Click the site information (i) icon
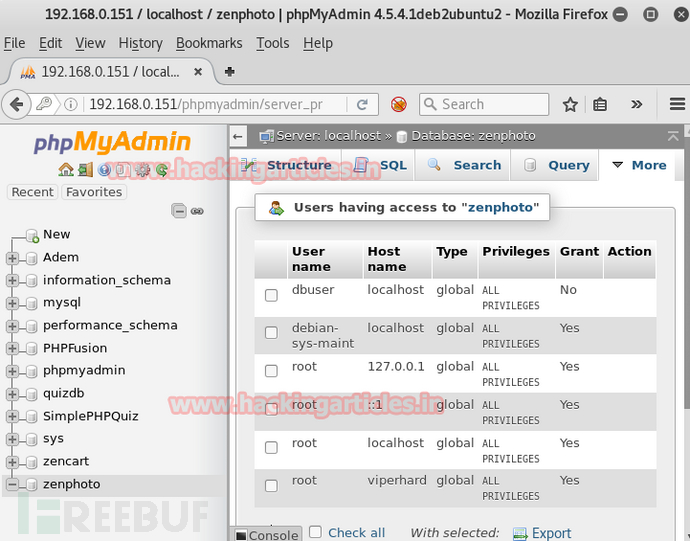 pyautogui.click(x=70, y=104)
